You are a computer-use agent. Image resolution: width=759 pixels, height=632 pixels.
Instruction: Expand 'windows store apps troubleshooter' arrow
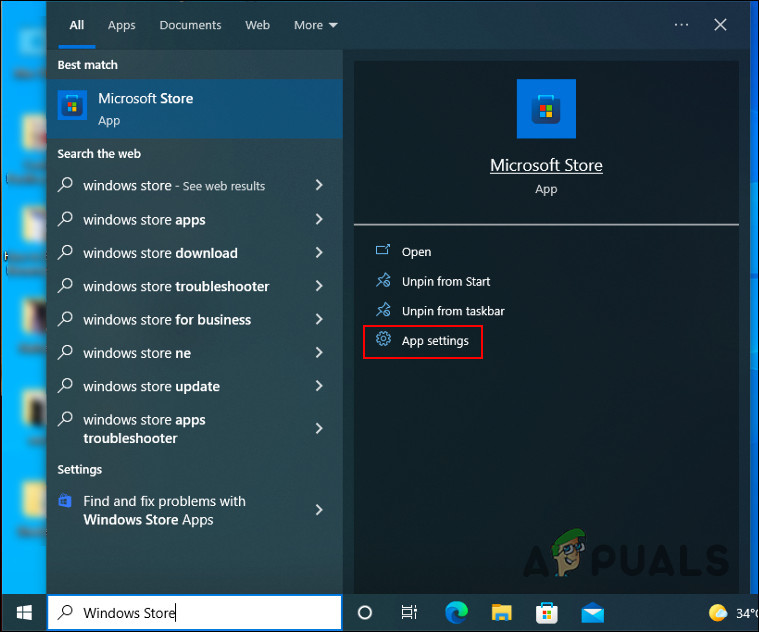(319, 428)
